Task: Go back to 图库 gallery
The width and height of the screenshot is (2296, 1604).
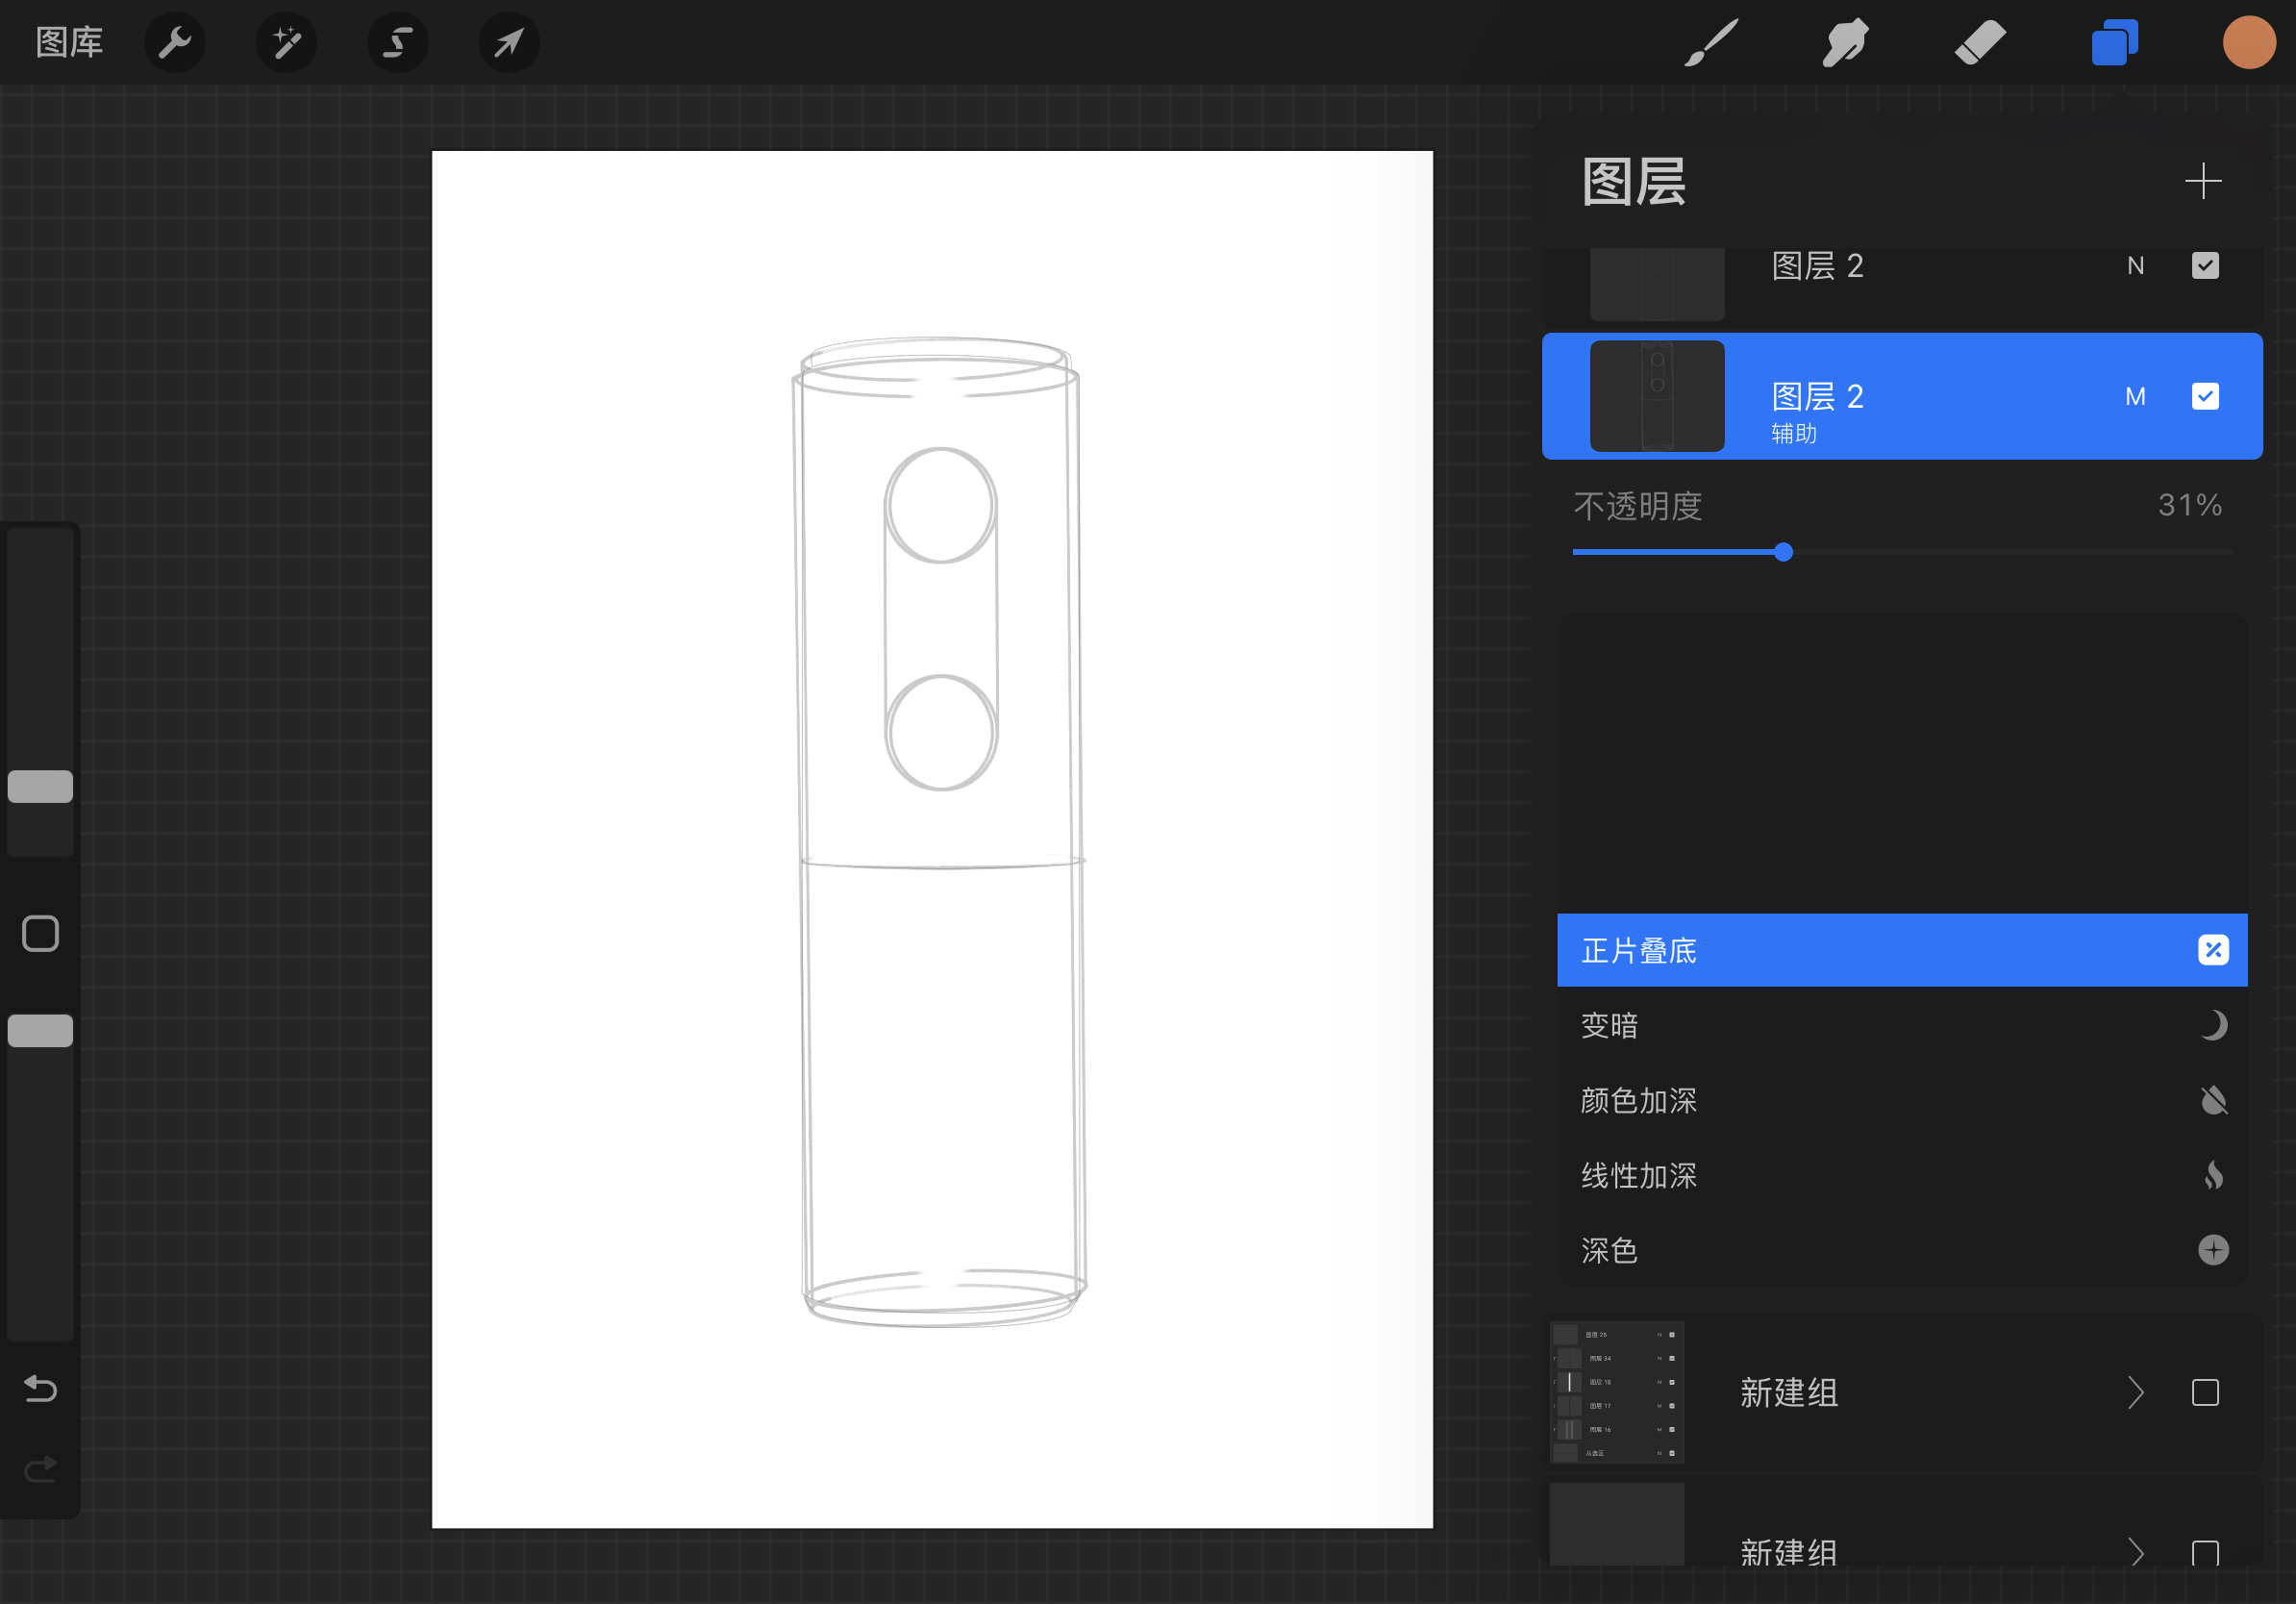Action: click(69, 42)
